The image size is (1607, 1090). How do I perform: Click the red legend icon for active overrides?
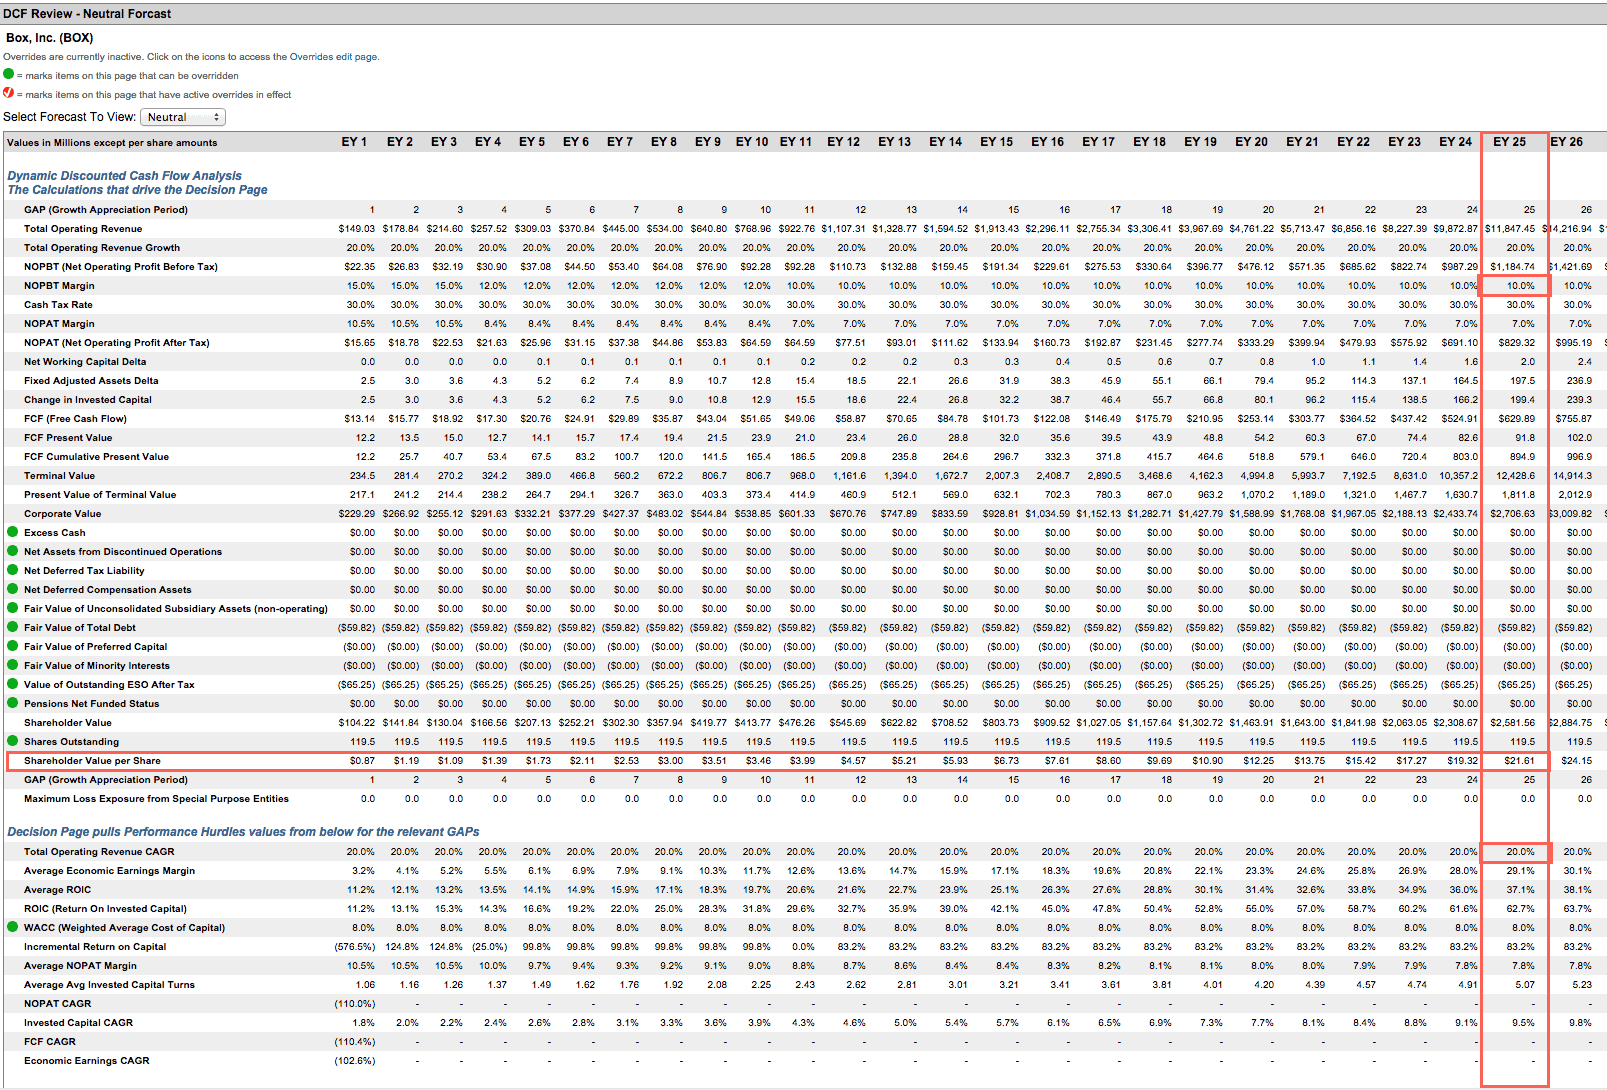(x=9, y=93)
